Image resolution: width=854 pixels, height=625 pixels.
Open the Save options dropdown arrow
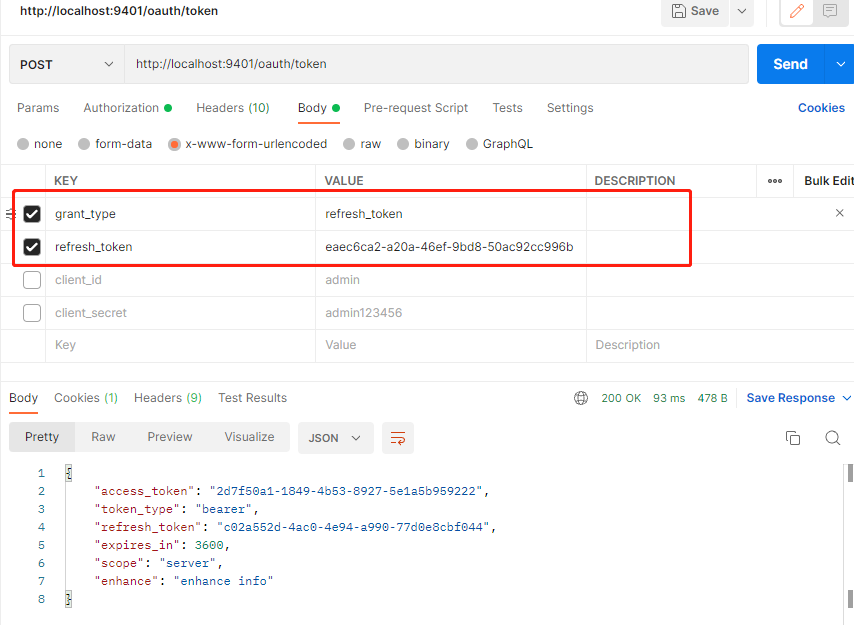pos(742,11)
